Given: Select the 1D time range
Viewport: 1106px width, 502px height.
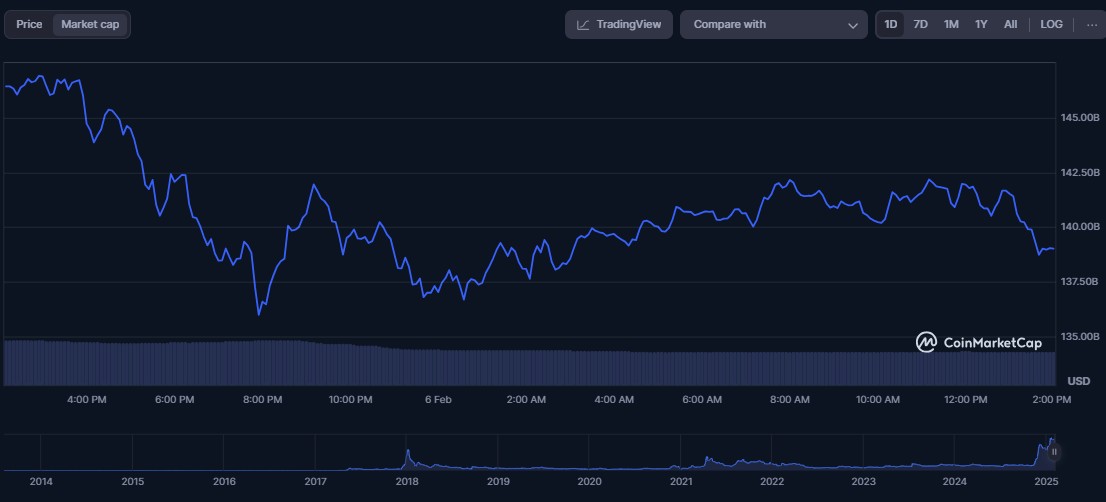Looking at the screenshot, I should coord(891,24).
